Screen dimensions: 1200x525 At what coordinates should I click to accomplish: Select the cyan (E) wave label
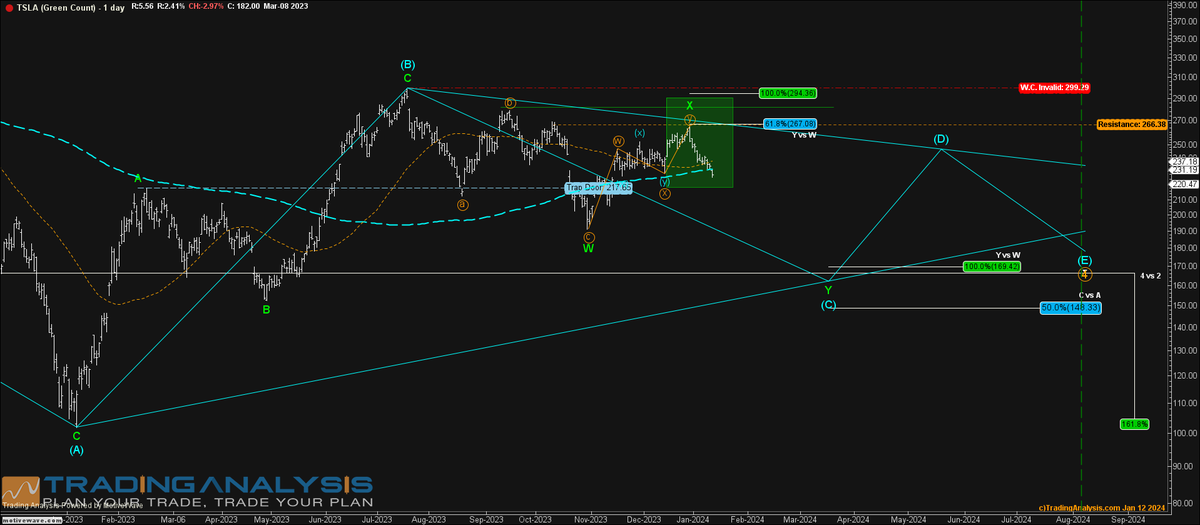(x=1085, y=260)
